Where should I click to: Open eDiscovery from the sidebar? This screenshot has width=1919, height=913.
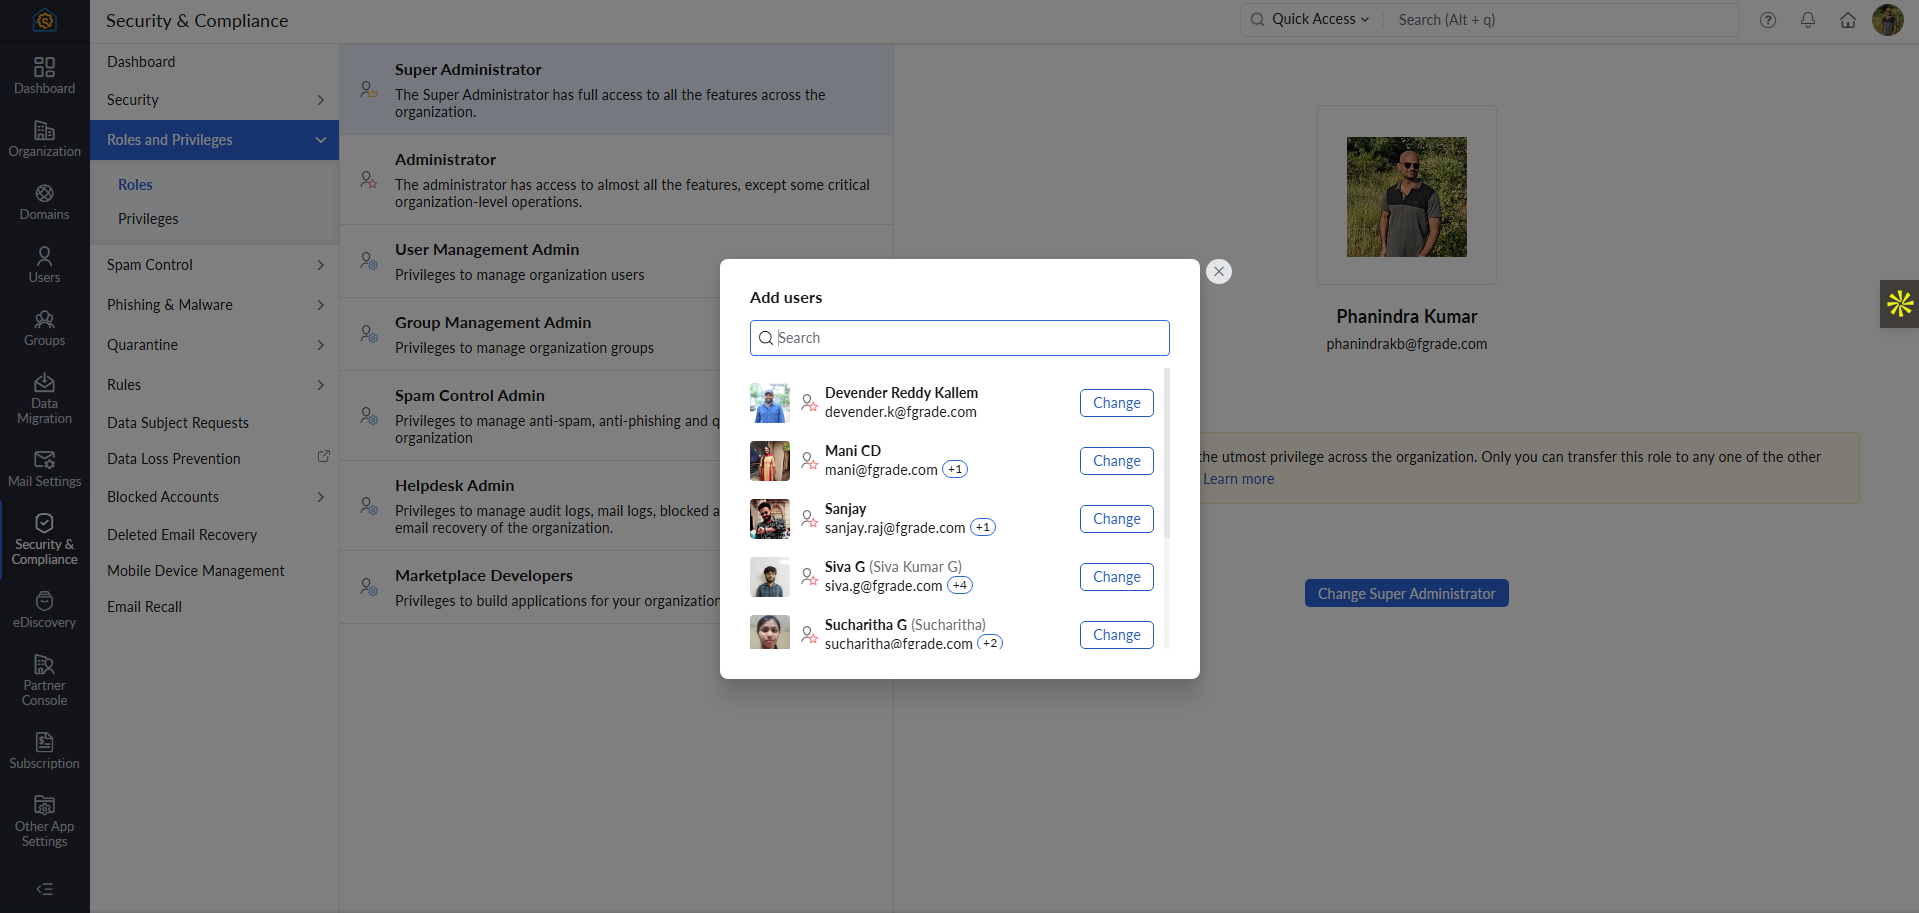point(44,610)
